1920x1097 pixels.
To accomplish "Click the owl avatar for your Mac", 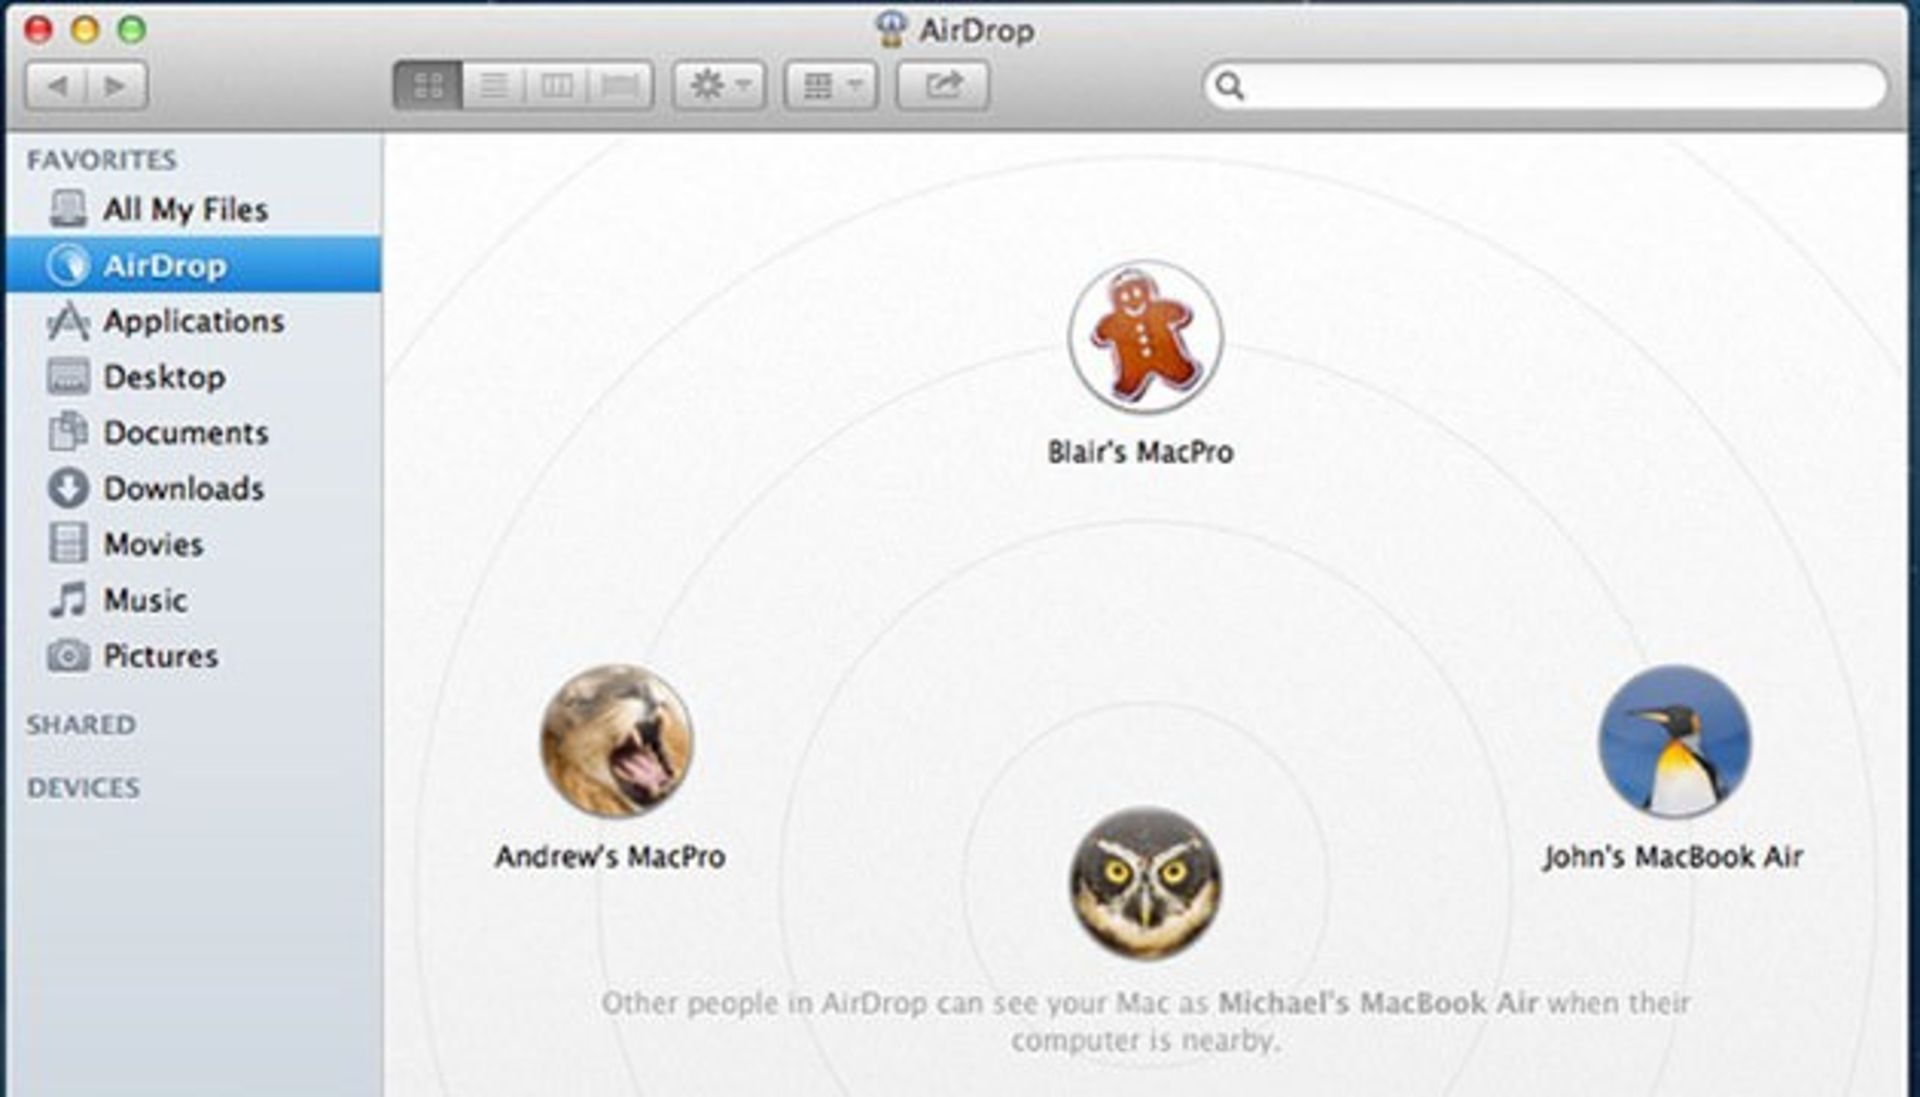I will [x=1145, y=883].
